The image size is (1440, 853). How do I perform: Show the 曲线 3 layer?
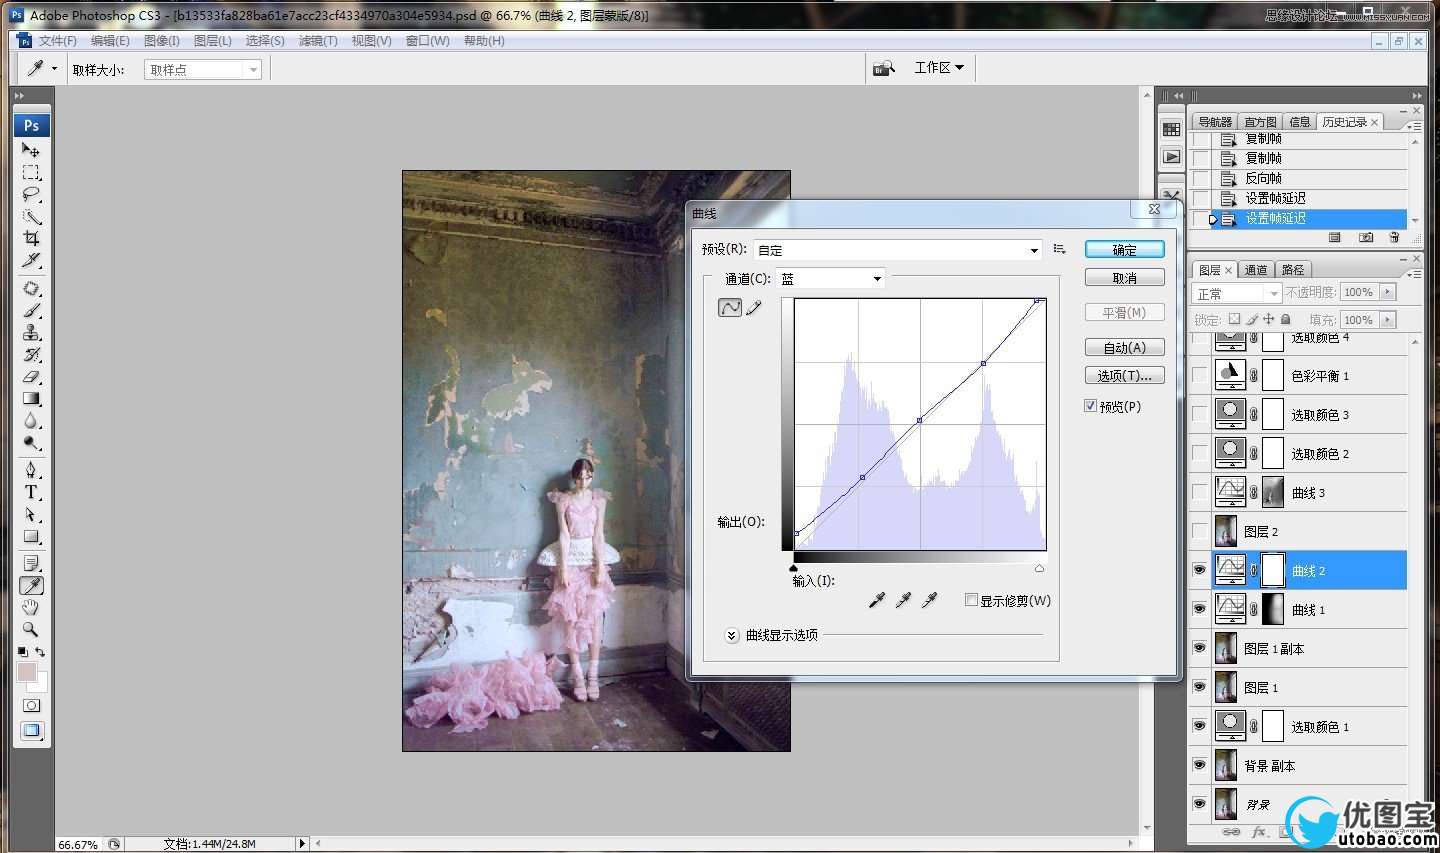[x=1199, y=492]
